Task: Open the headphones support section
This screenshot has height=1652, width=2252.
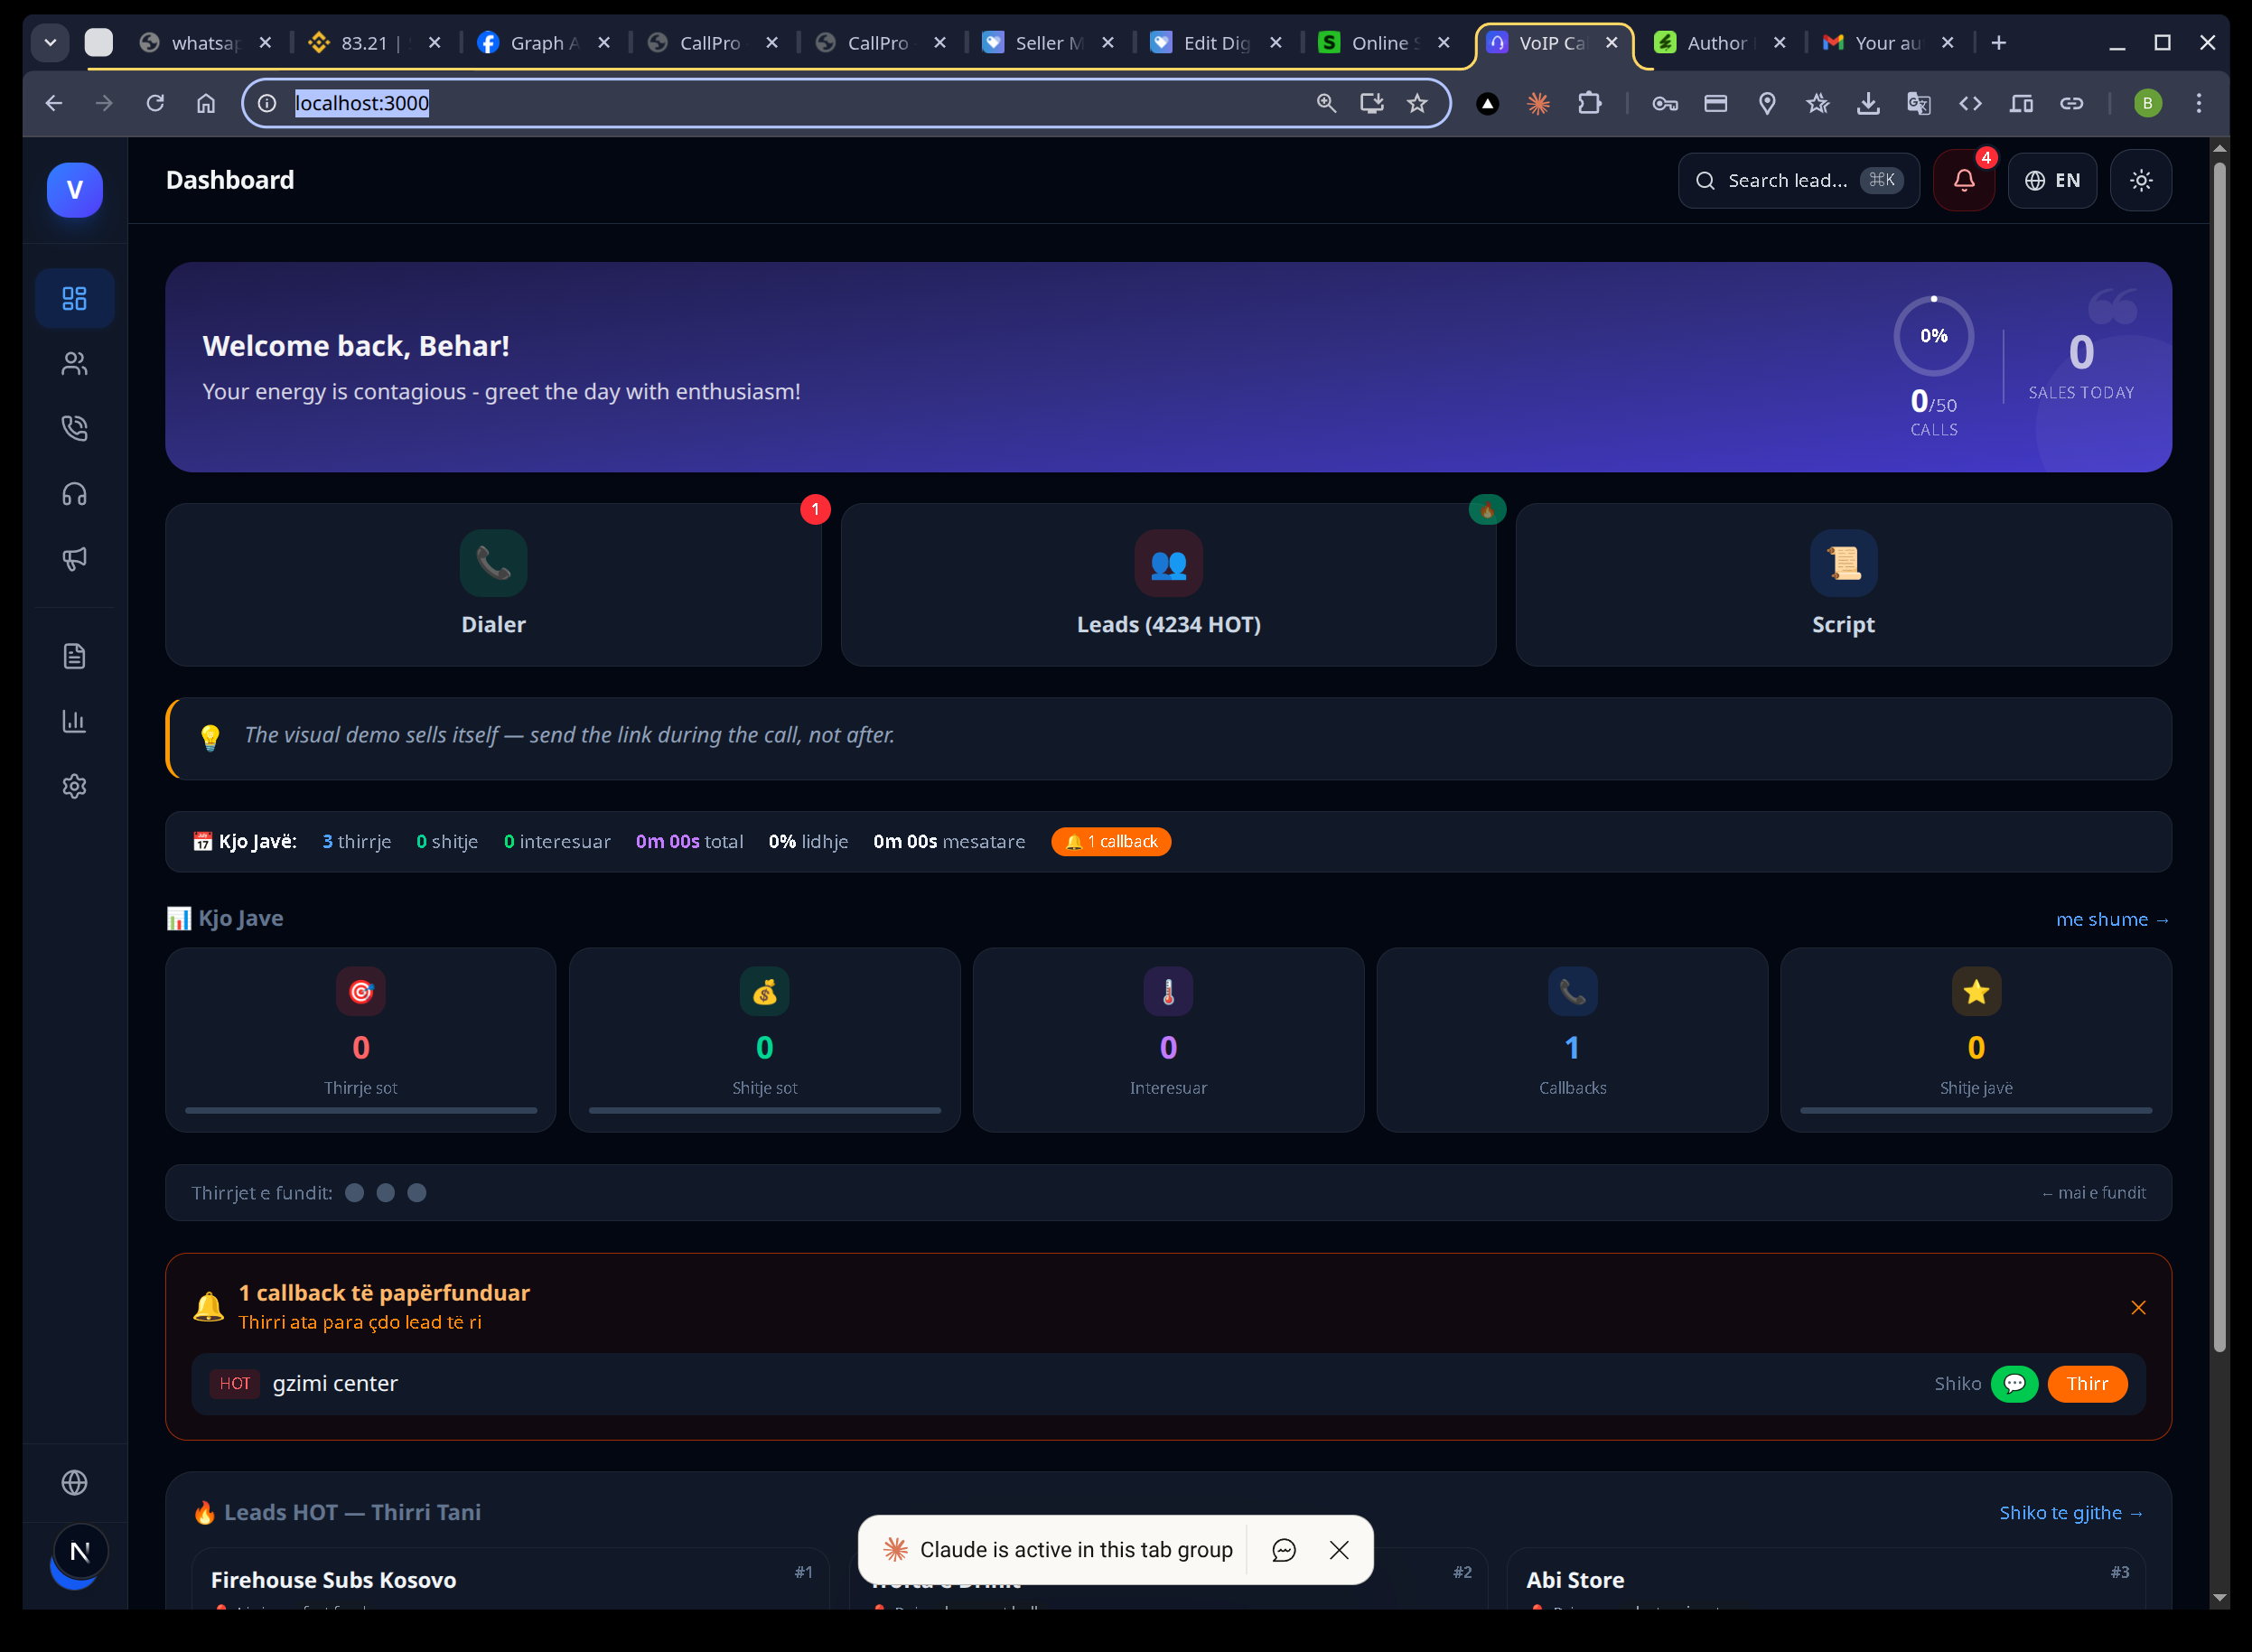Action: (74, 493)
